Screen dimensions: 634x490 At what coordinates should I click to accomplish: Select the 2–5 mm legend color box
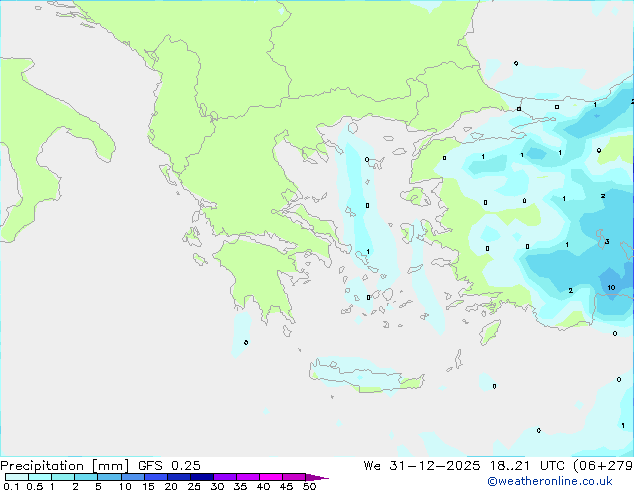pos(86,477)
